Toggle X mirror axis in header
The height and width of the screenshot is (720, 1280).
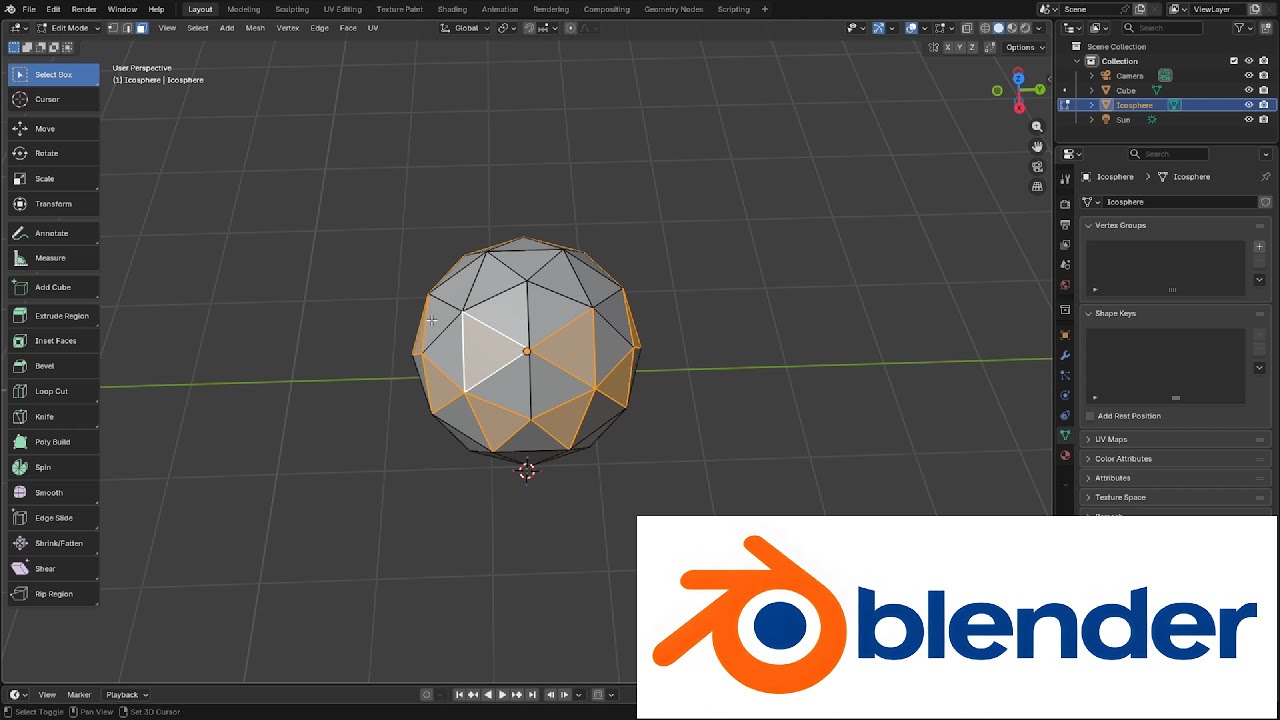point(947,47)
